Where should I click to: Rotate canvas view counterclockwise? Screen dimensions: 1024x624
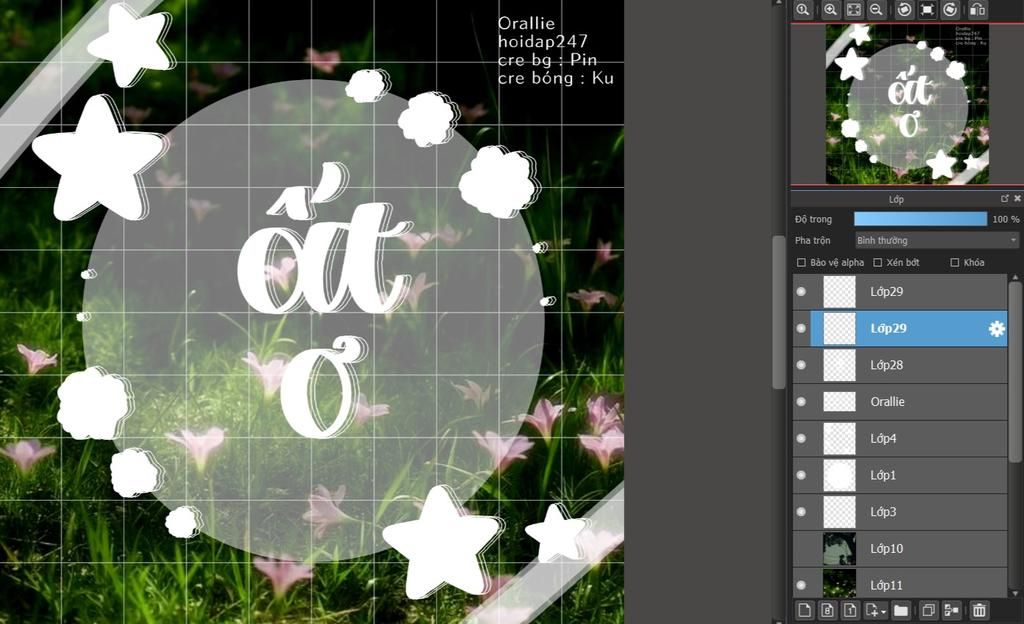(904, 10)
